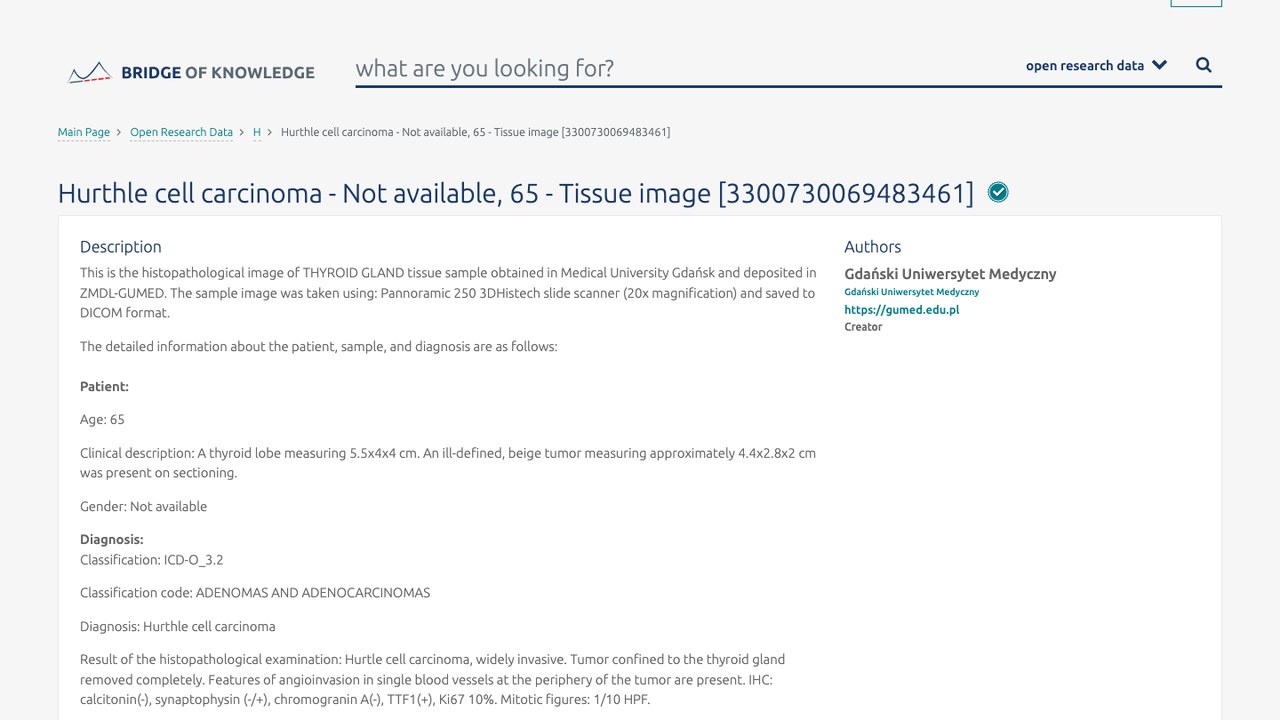Go to Main Page breadcrumb
The height and width of the screenshot is (720, 1280).
pyautogui.click(x=84, y=132)
